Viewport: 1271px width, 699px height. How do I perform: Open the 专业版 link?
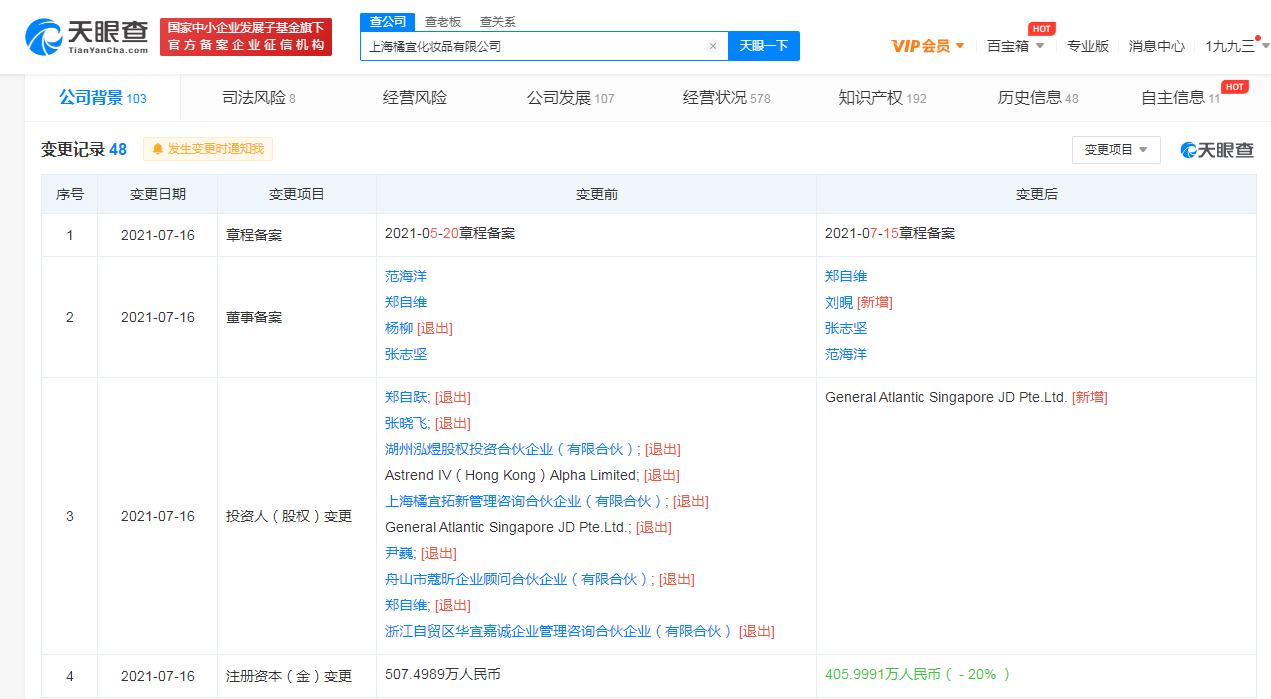1088,46
